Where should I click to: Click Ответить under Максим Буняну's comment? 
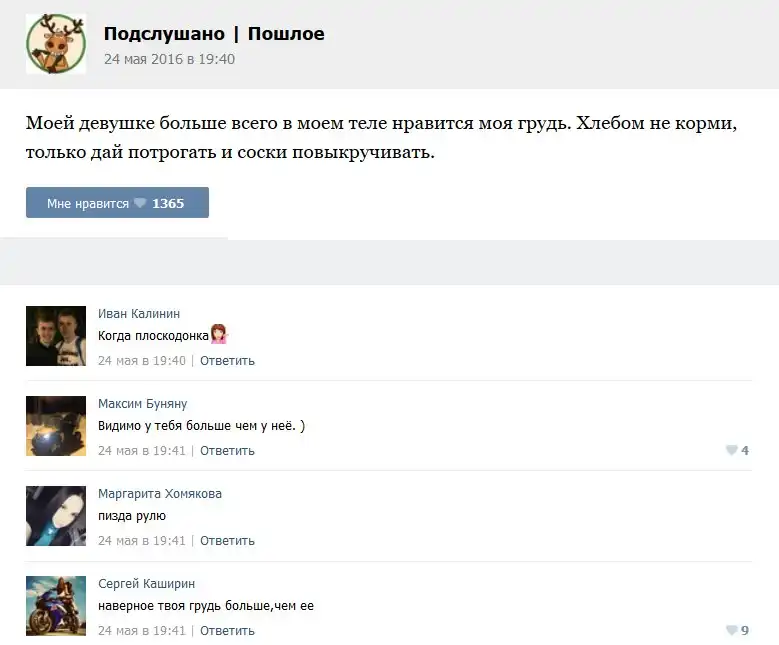(227, 451)
